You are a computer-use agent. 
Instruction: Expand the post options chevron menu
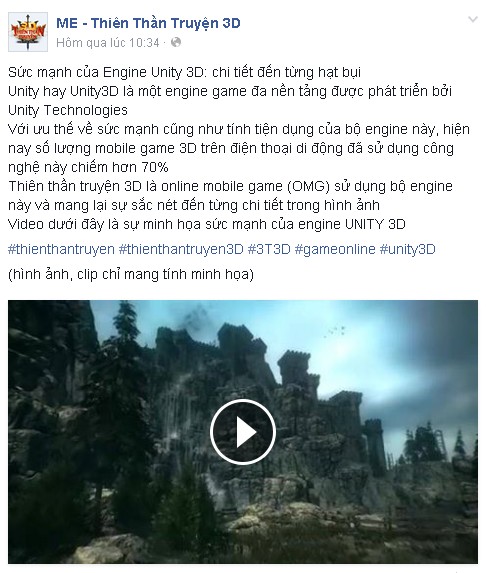[473, 19]
